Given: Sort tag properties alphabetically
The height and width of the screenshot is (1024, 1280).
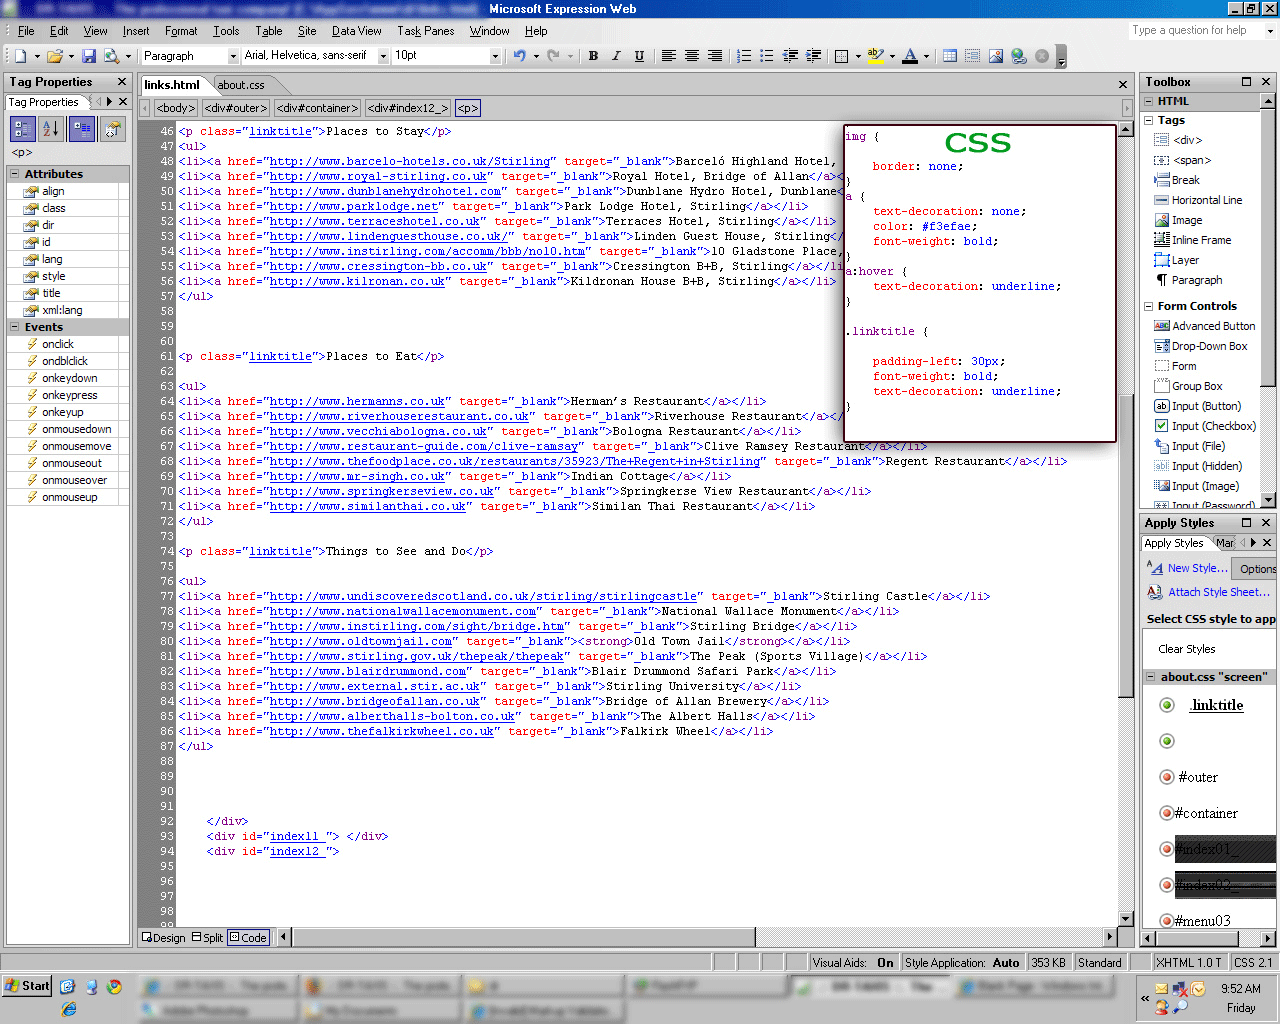Looking at the screenshot, I should (x=51, y=128).
